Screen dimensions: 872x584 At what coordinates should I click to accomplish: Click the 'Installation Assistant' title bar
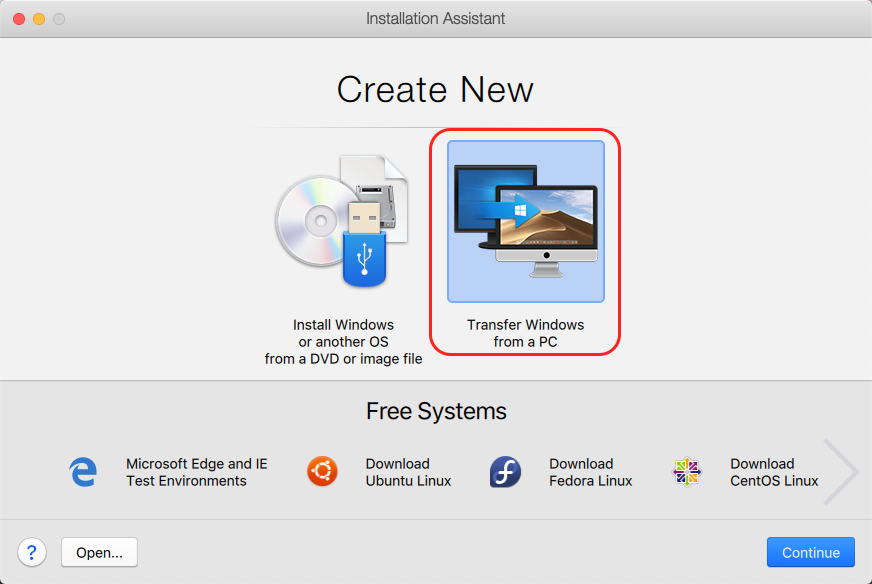pyautogui.click(x=436, y=19)
